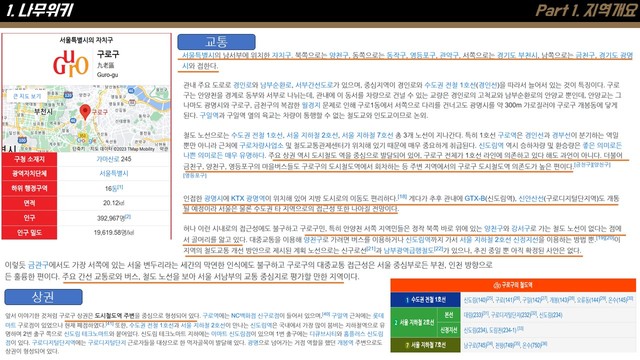Open the '서울 지하철 7호선' link in the rail paragraph
640x360 pixels.
(367, 135)
